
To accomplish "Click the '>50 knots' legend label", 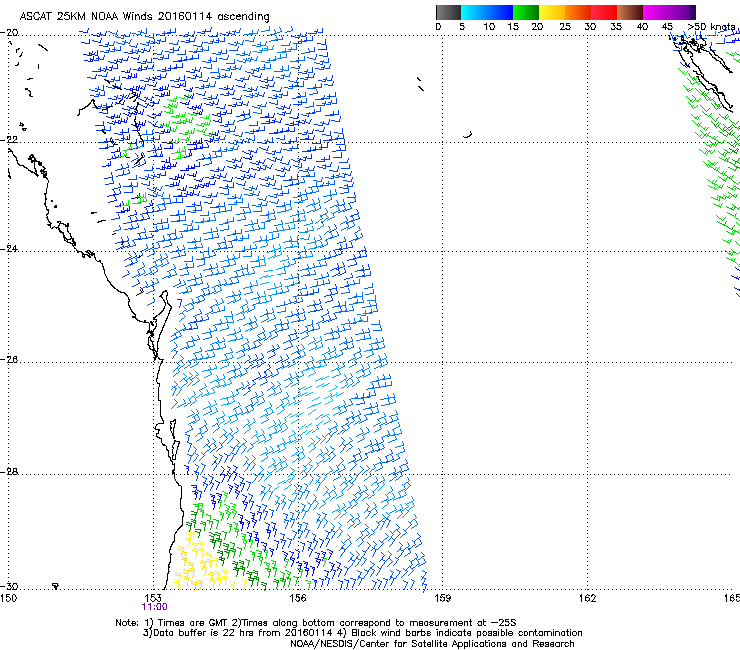I will (x=711, y=27).
